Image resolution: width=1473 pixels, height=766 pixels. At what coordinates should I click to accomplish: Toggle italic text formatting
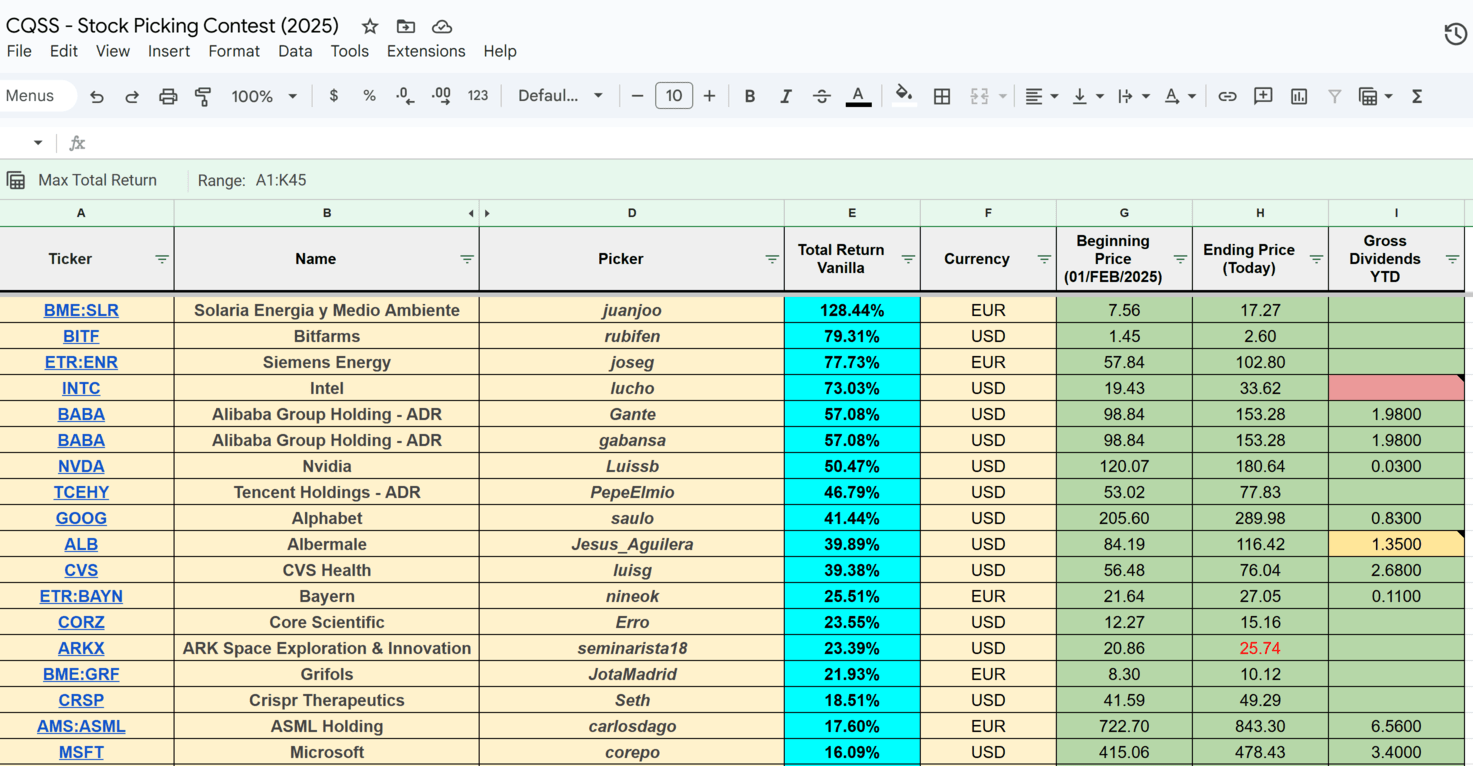point(785,96)
